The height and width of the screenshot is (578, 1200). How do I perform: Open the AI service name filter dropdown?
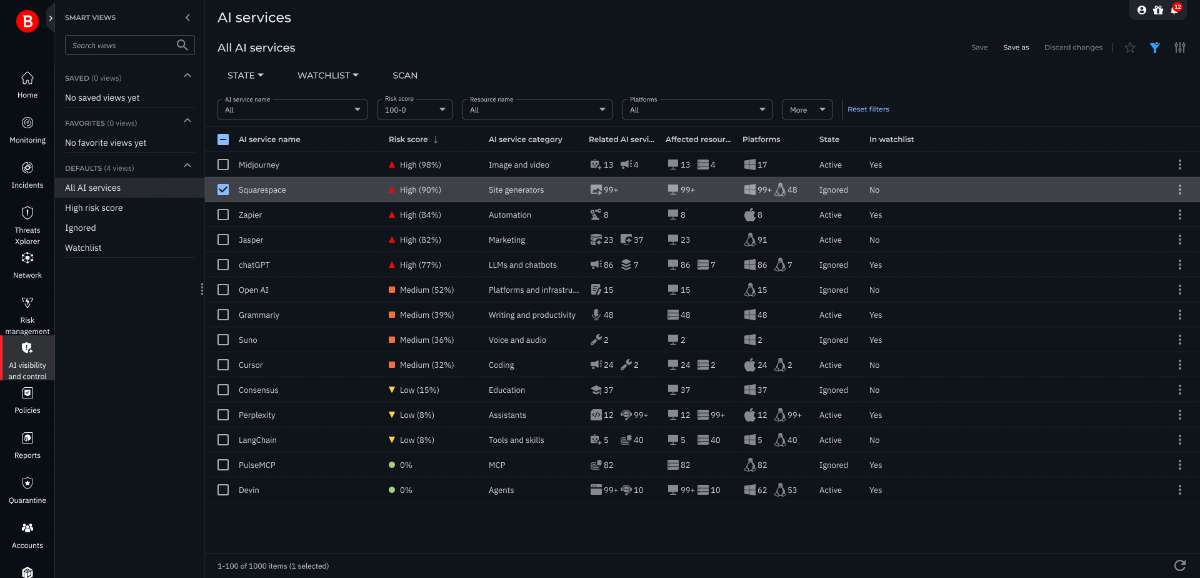coord(294,108)
